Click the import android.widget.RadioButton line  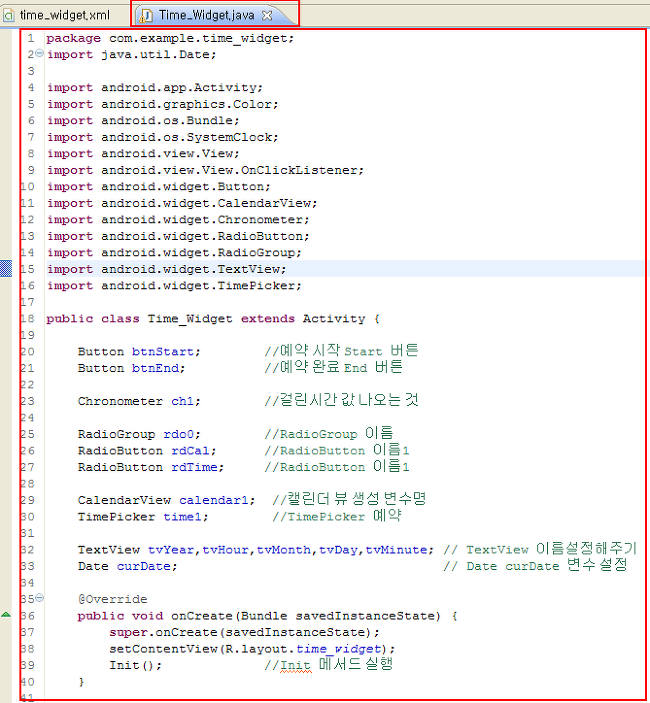[x=178, y=236]
